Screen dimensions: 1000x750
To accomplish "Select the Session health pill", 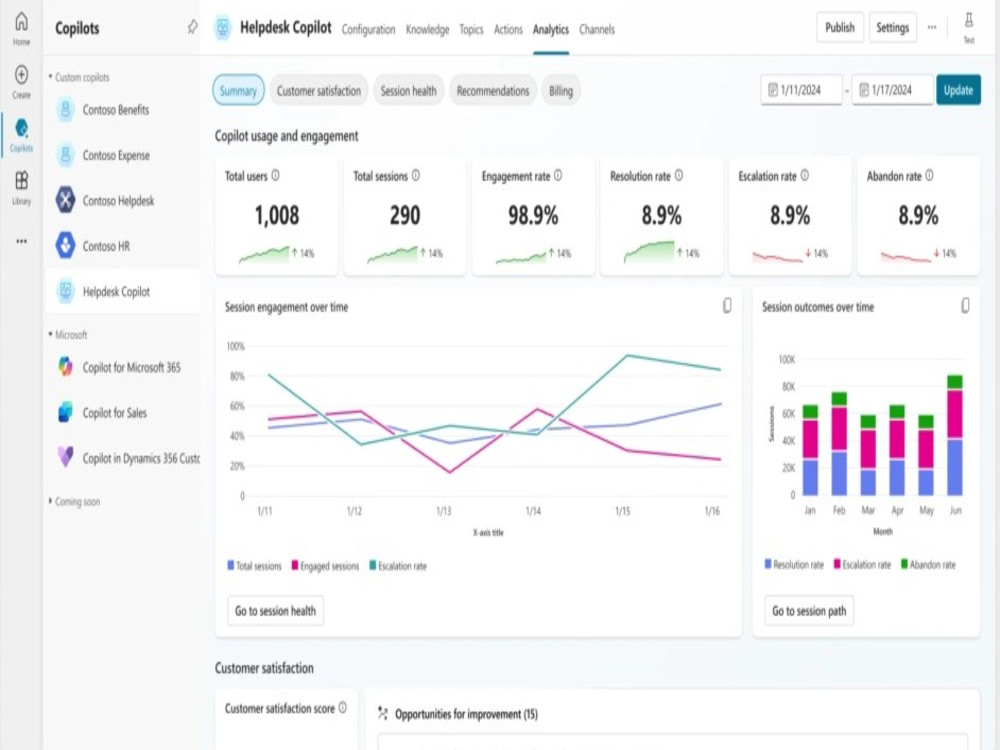I will [408, 91].
